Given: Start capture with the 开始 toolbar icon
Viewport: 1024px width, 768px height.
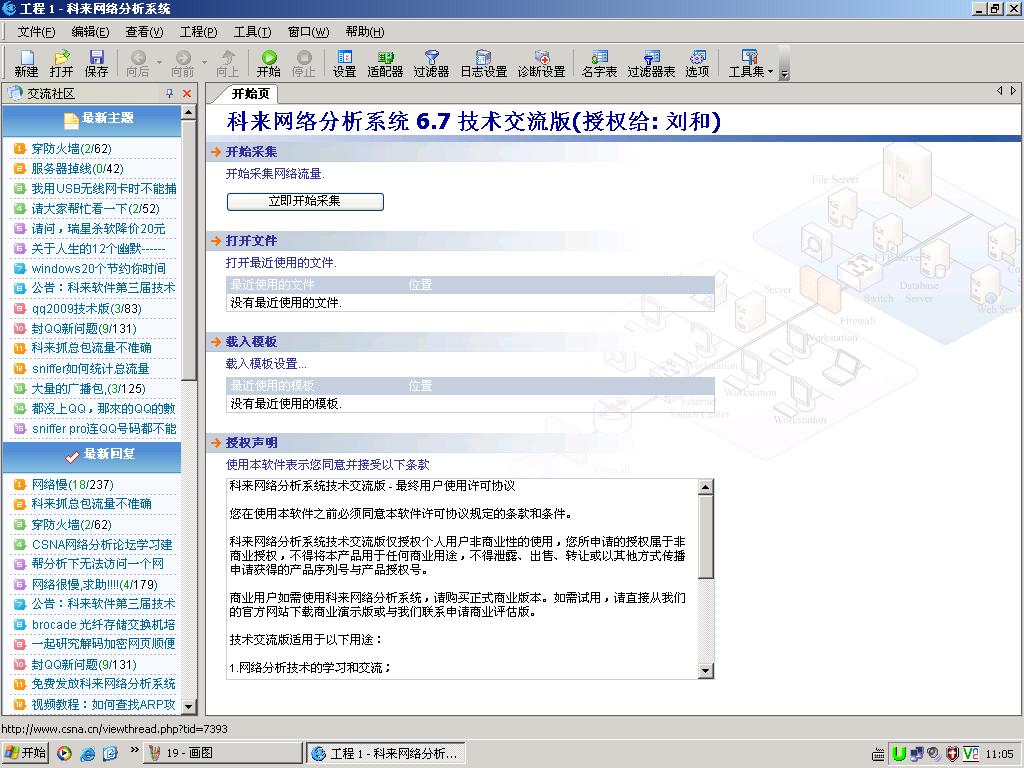Looking at the screenshot, I should [268, 63].
